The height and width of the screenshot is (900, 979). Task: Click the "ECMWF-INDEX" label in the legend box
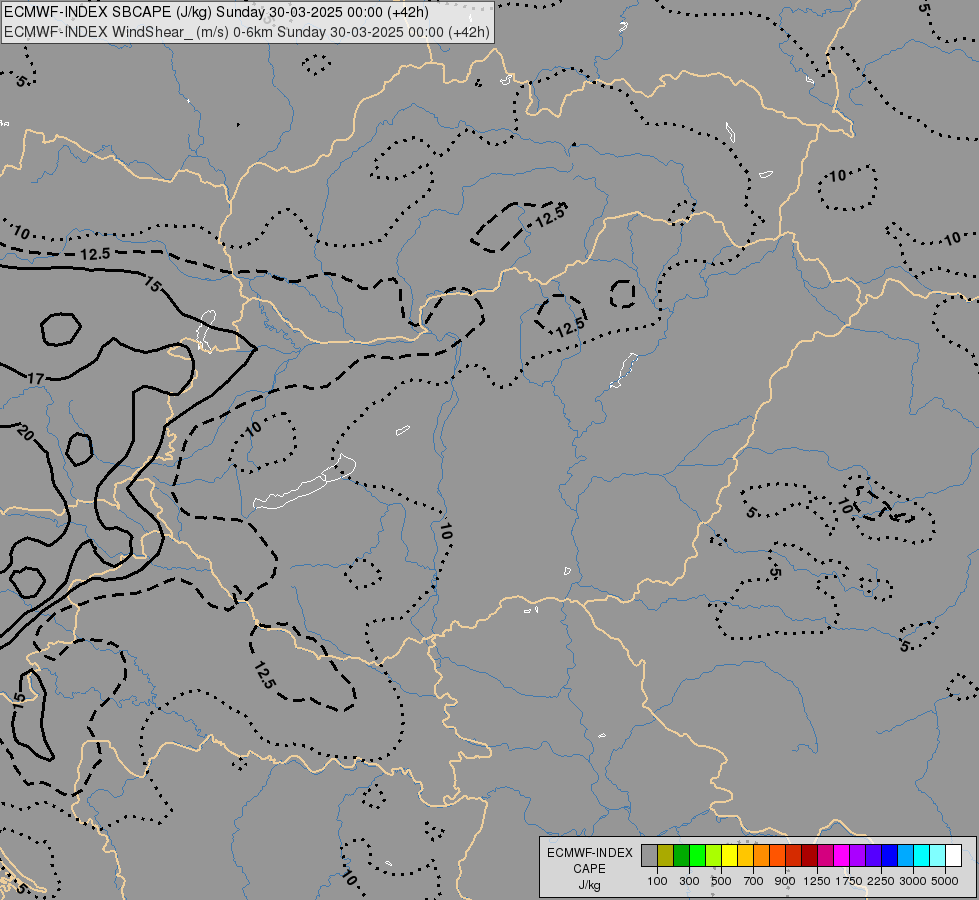[x=590, y=853]
